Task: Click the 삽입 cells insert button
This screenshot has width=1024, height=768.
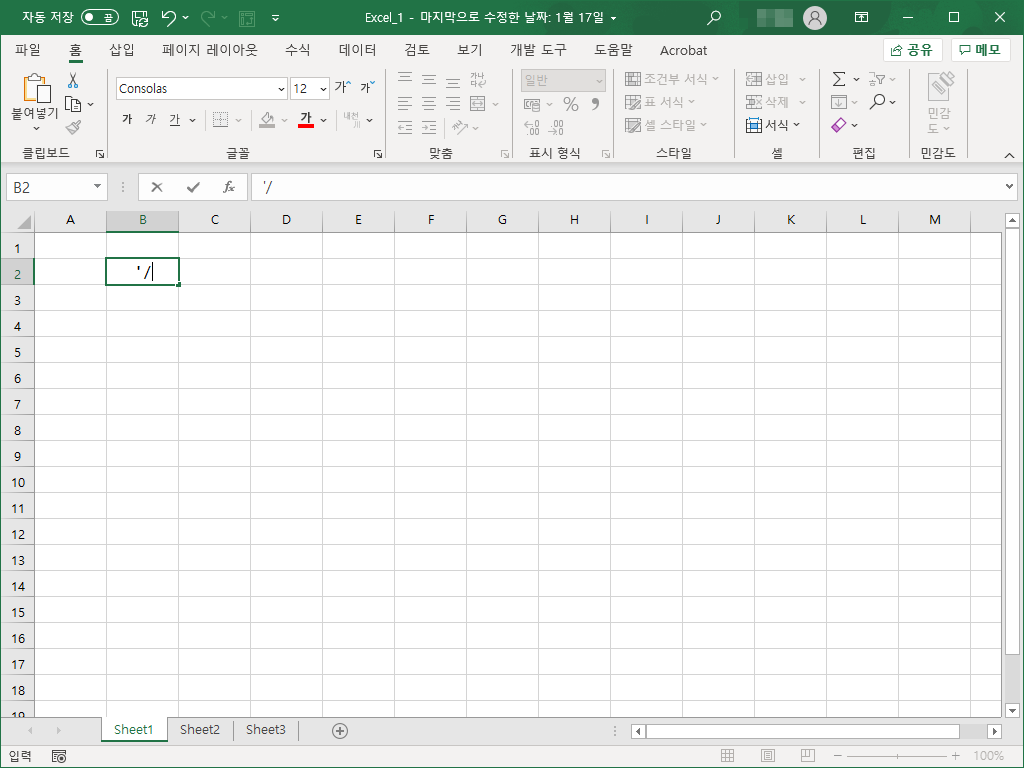Action: pos(776,79)
